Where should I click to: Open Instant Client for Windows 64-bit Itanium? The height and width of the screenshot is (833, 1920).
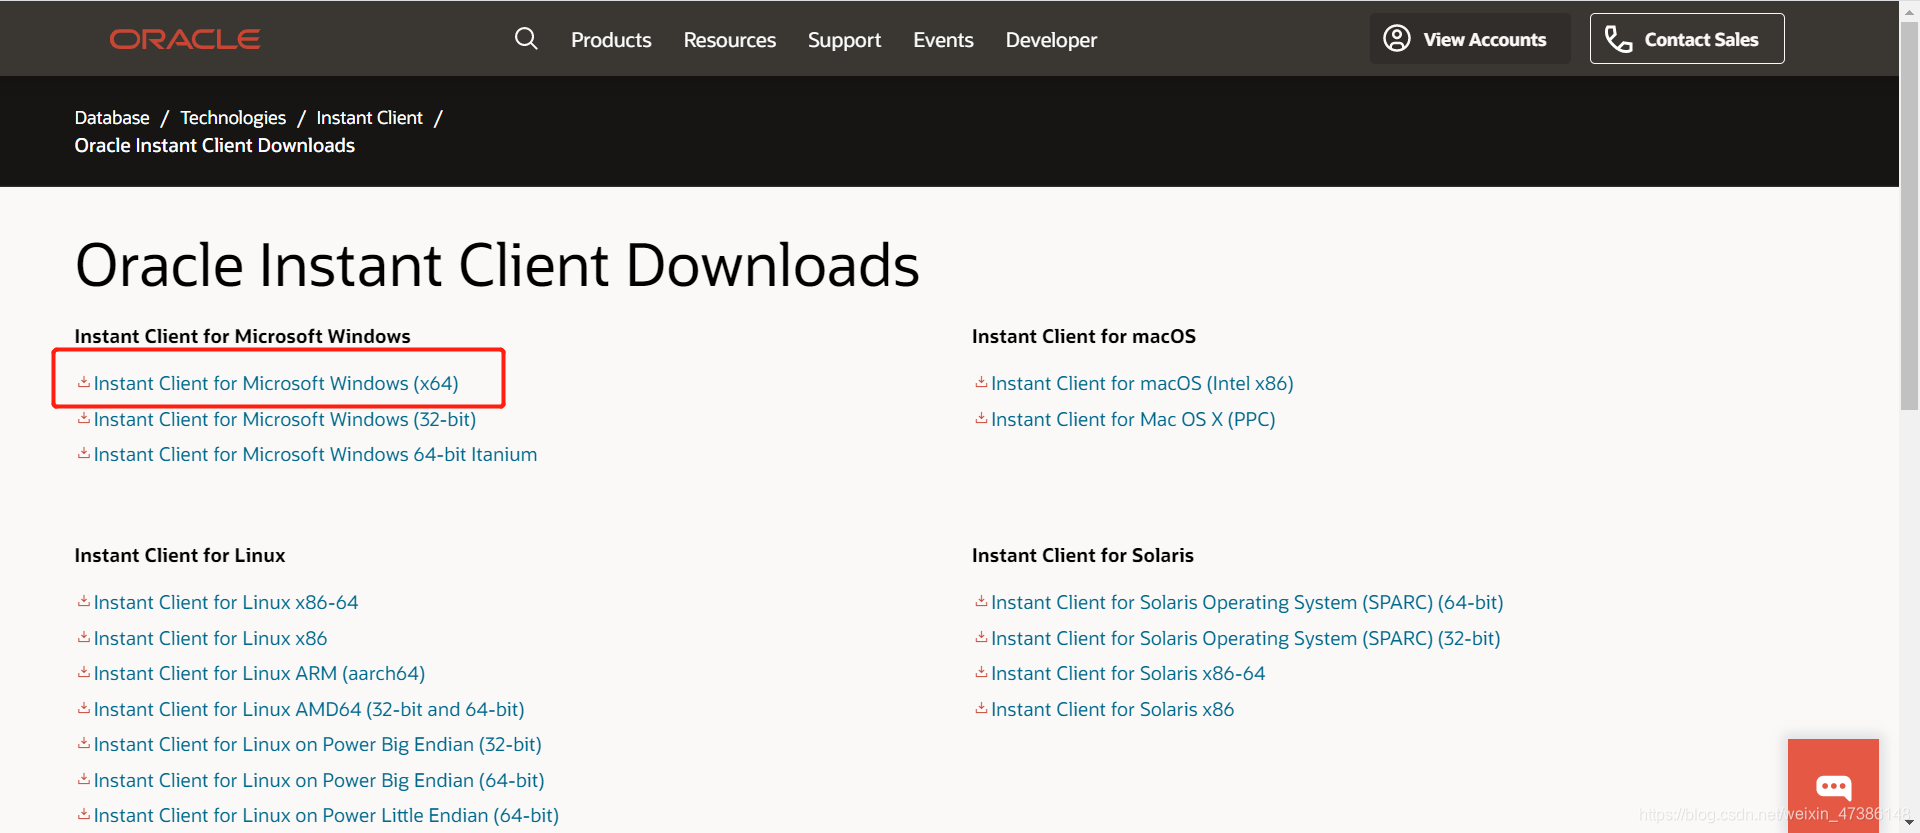click(x=315, y=454)
